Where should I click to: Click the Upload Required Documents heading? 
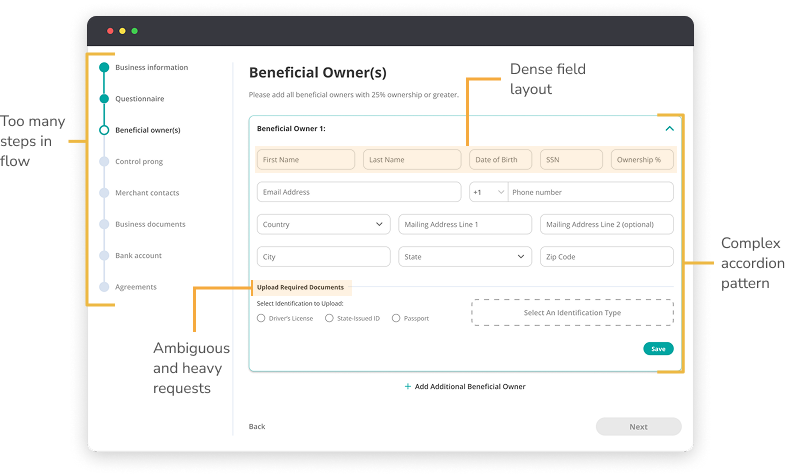pos(300,287)
